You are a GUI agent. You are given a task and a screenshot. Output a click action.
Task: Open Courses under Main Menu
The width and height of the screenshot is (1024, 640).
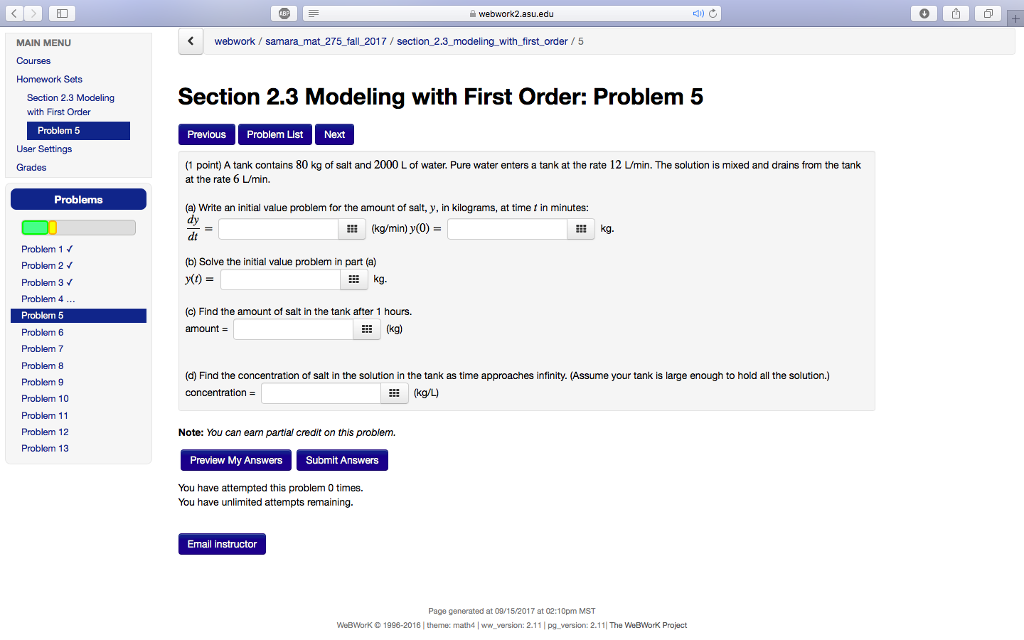tap(33, 60)
